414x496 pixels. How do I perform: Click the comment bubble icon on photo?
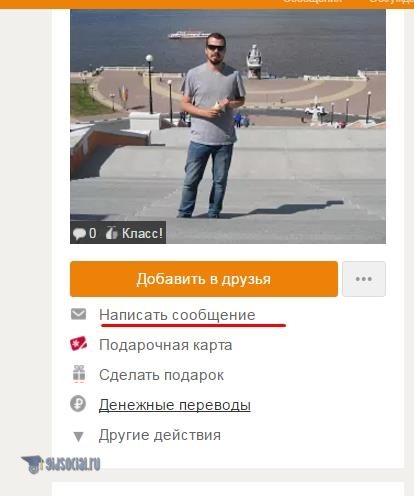coord(79,233)
